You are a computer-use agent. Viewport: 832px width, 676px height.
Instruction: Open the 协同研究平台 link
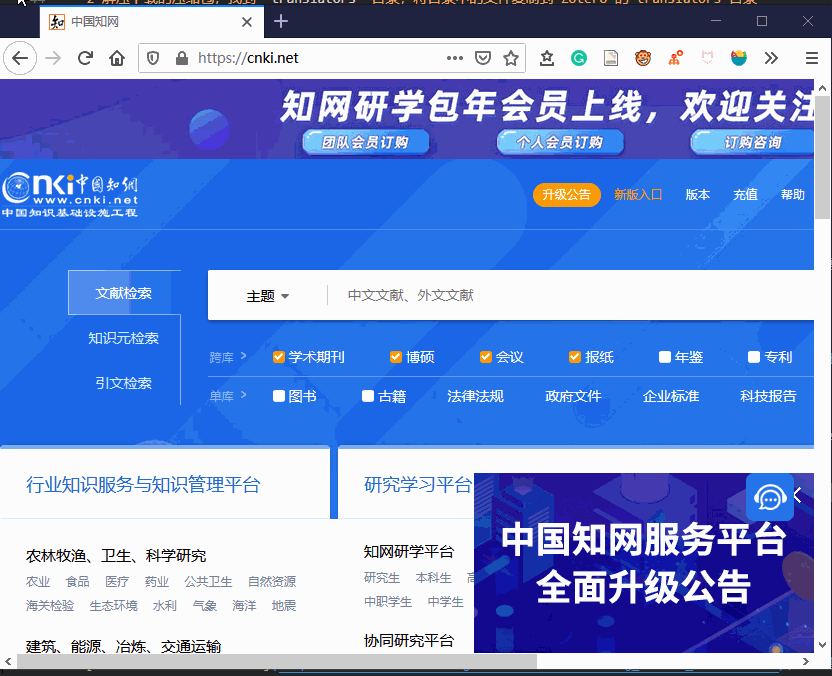[x=409, y=640]
